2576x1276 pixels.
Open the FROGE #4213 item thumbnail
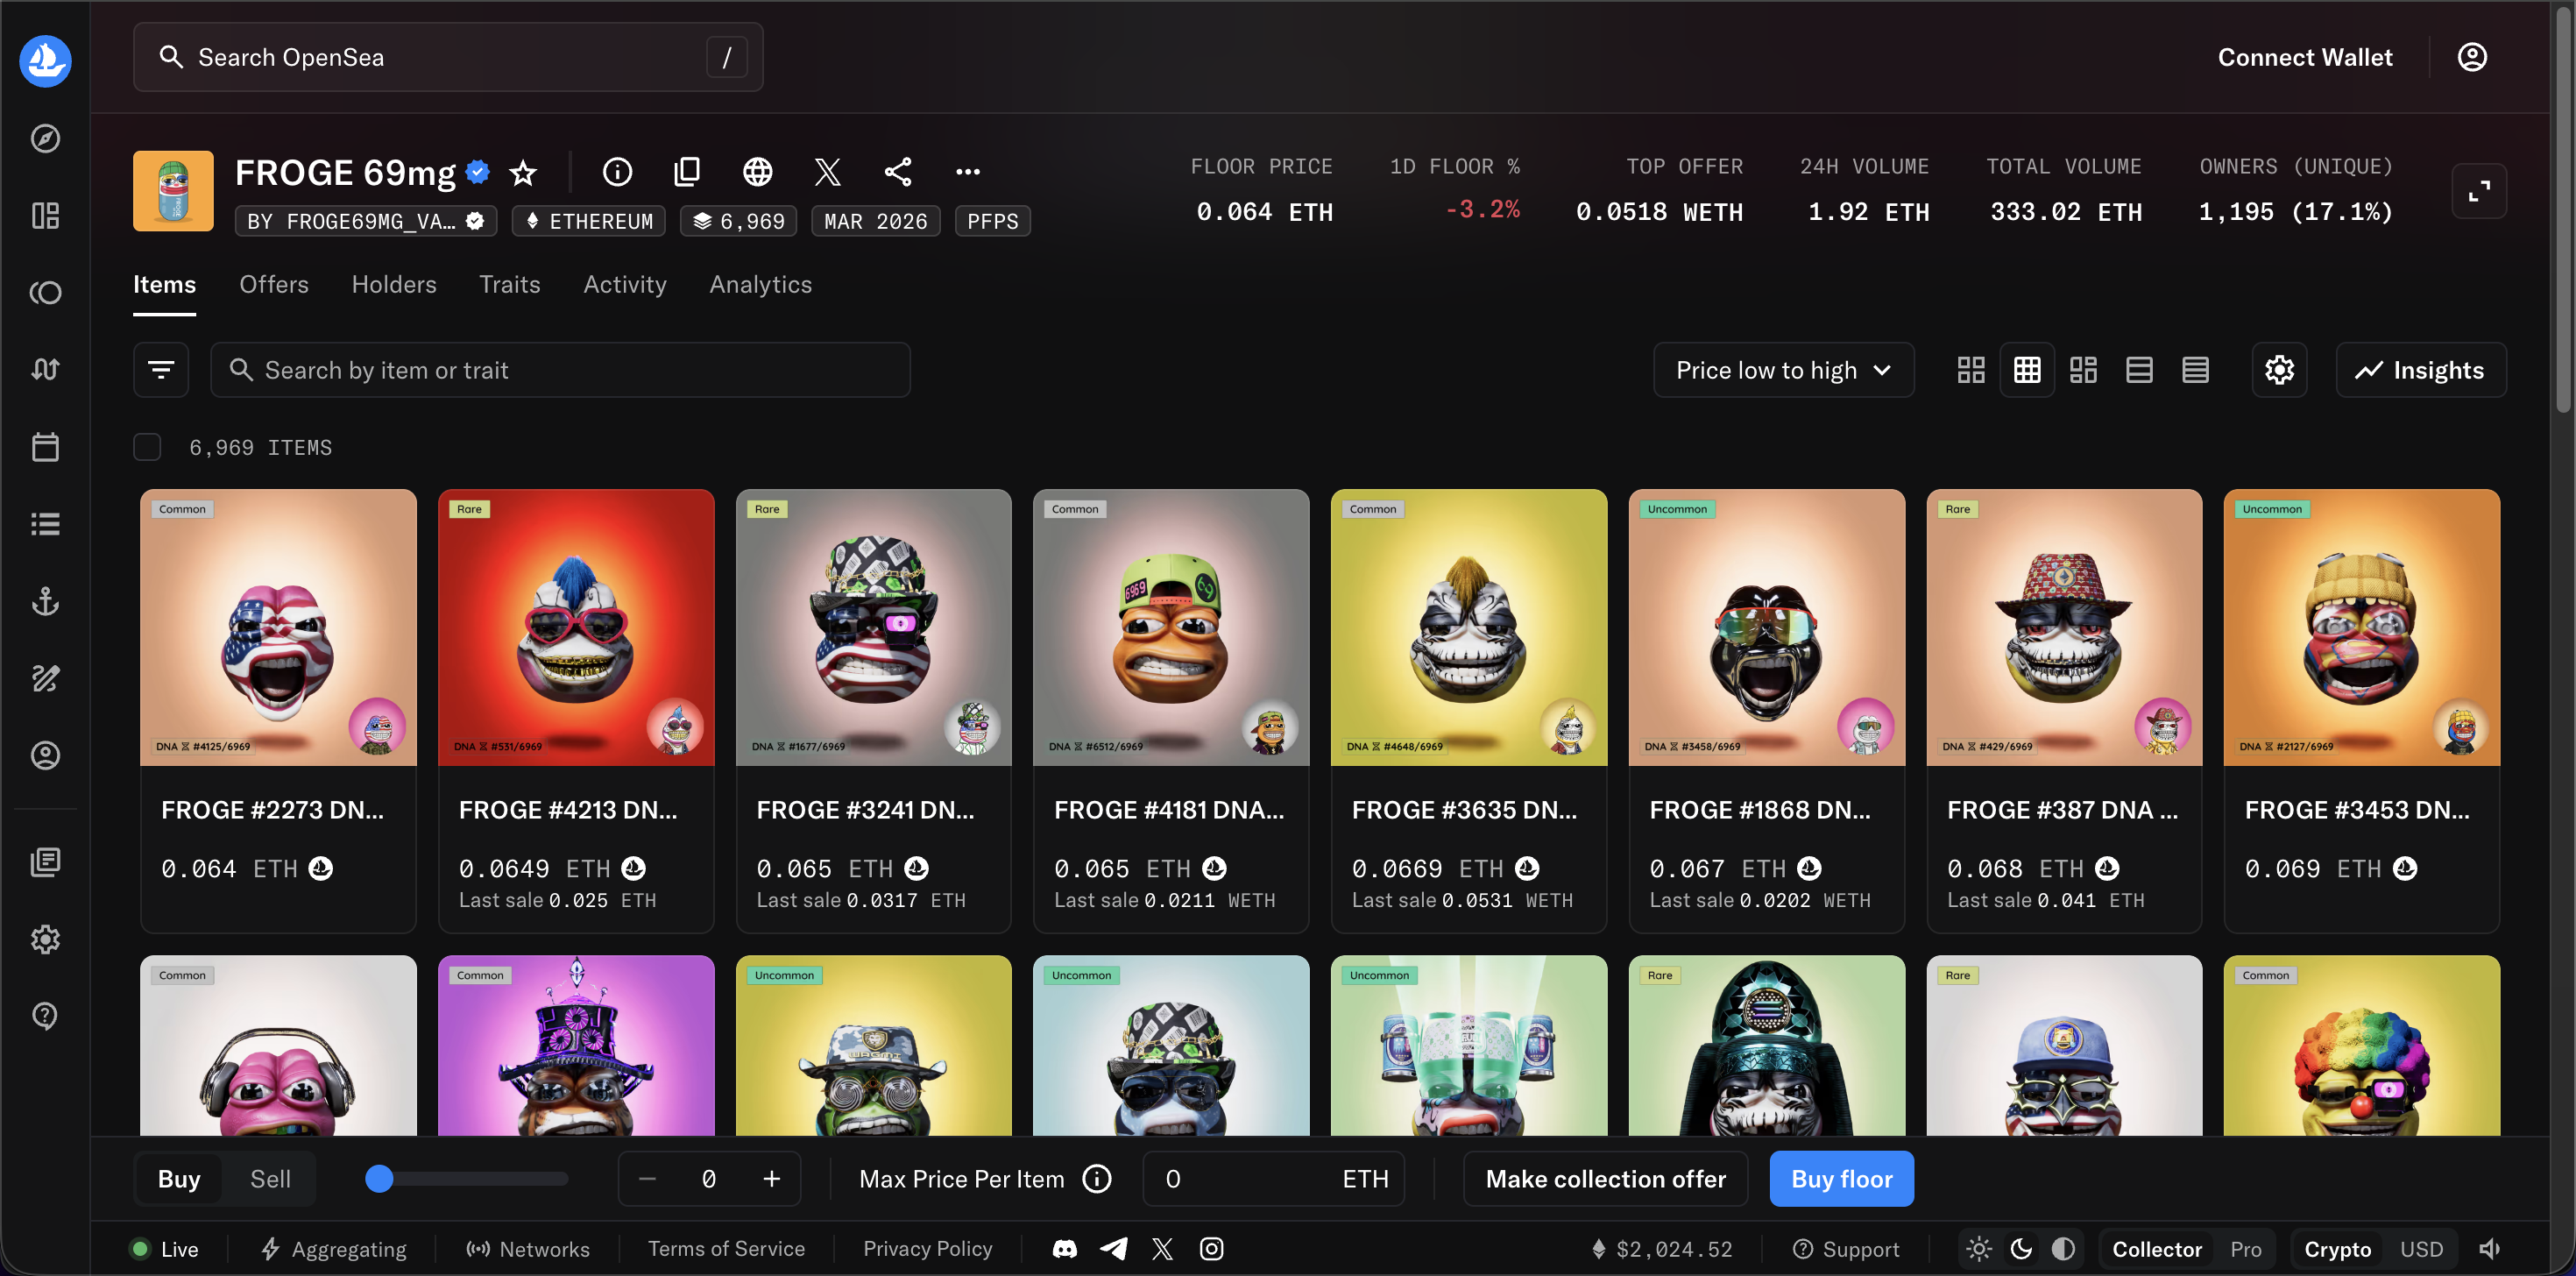pos(576,627)
